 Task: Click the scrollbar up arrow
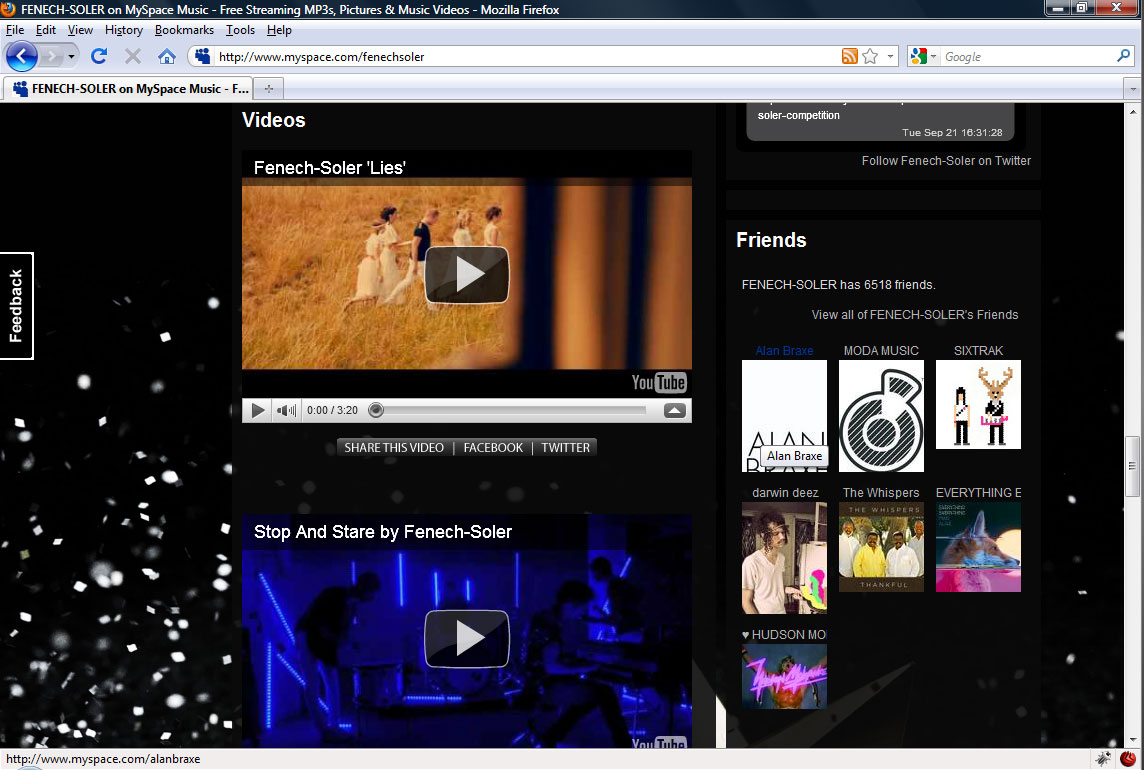pyautogui.click(x=1132, y=112)
